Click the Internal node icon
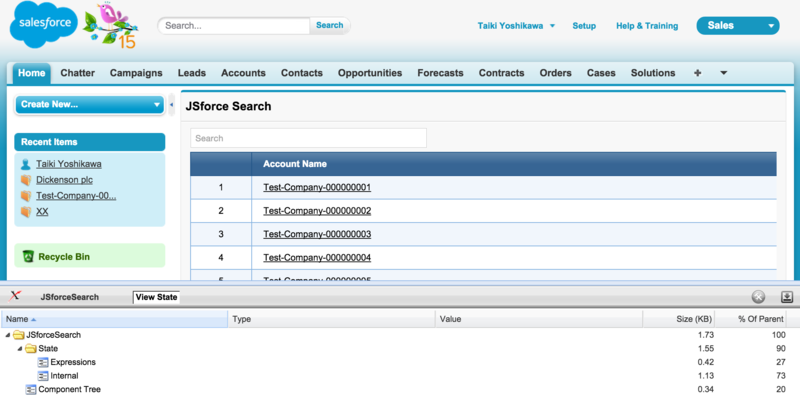Image resolution: width=800 pixels, height=405 pixels. pos(43,376)
